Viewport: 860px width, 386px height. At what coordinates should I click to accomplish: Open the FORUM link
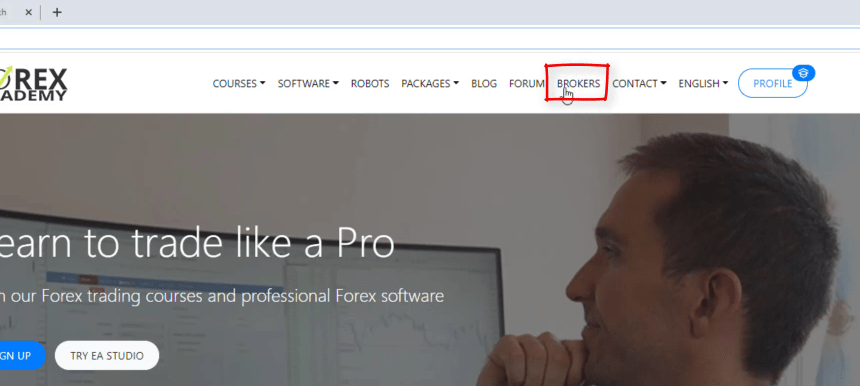pos(526,83)
